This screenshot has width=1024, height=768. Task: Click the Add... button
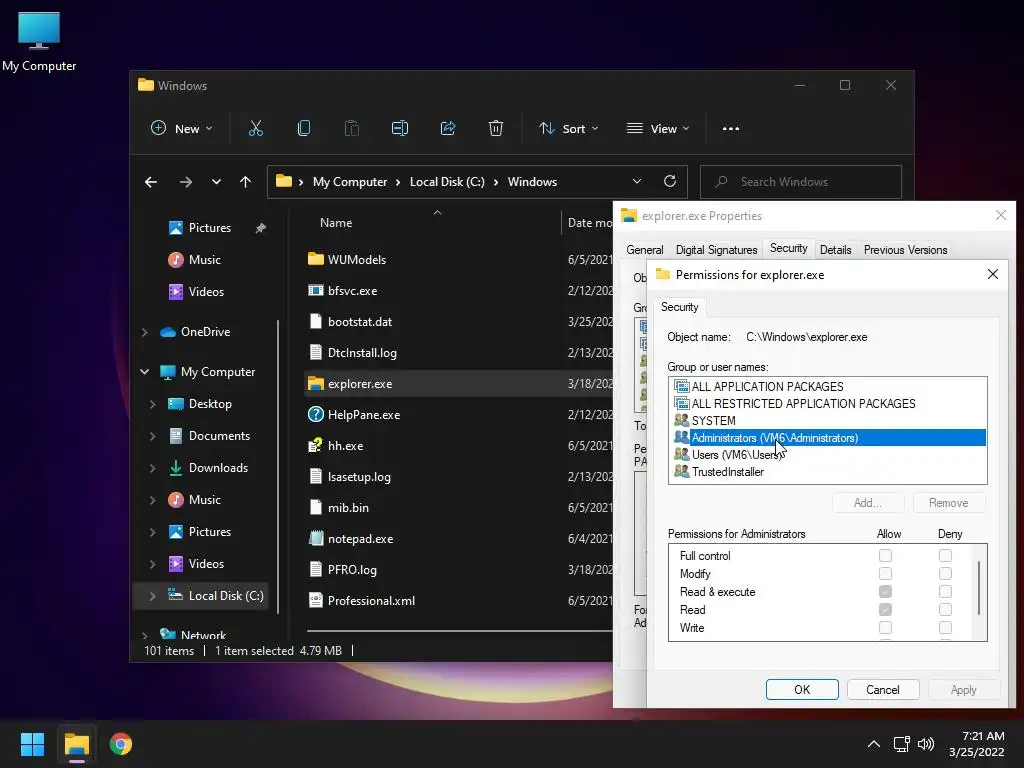tap(868, 503)
